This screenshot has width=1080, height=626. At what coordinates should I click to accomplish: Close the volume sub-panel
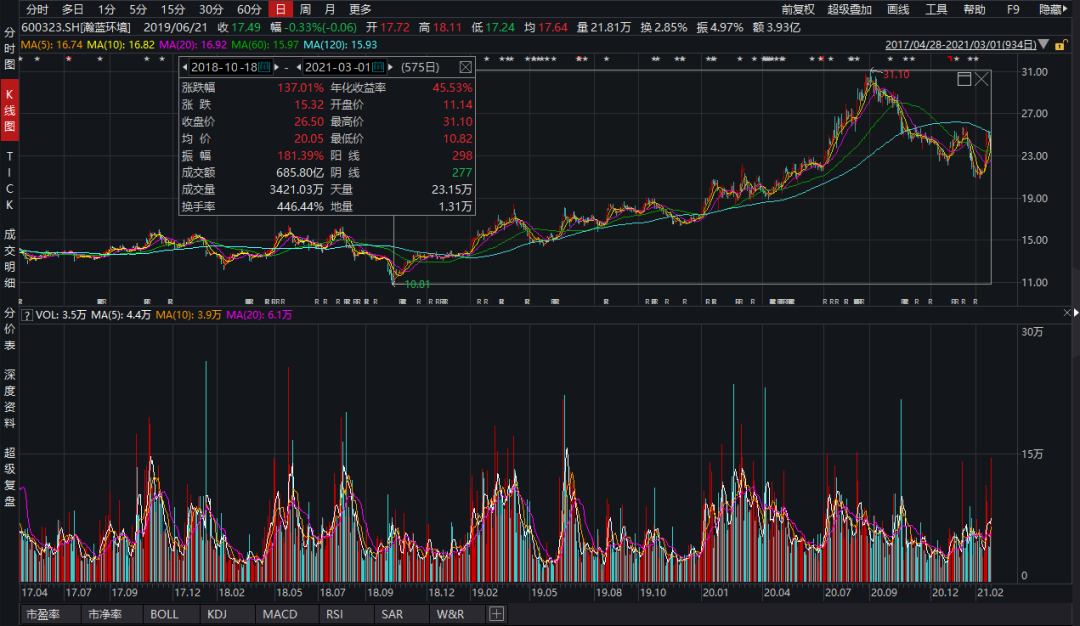coord(1068,313)
